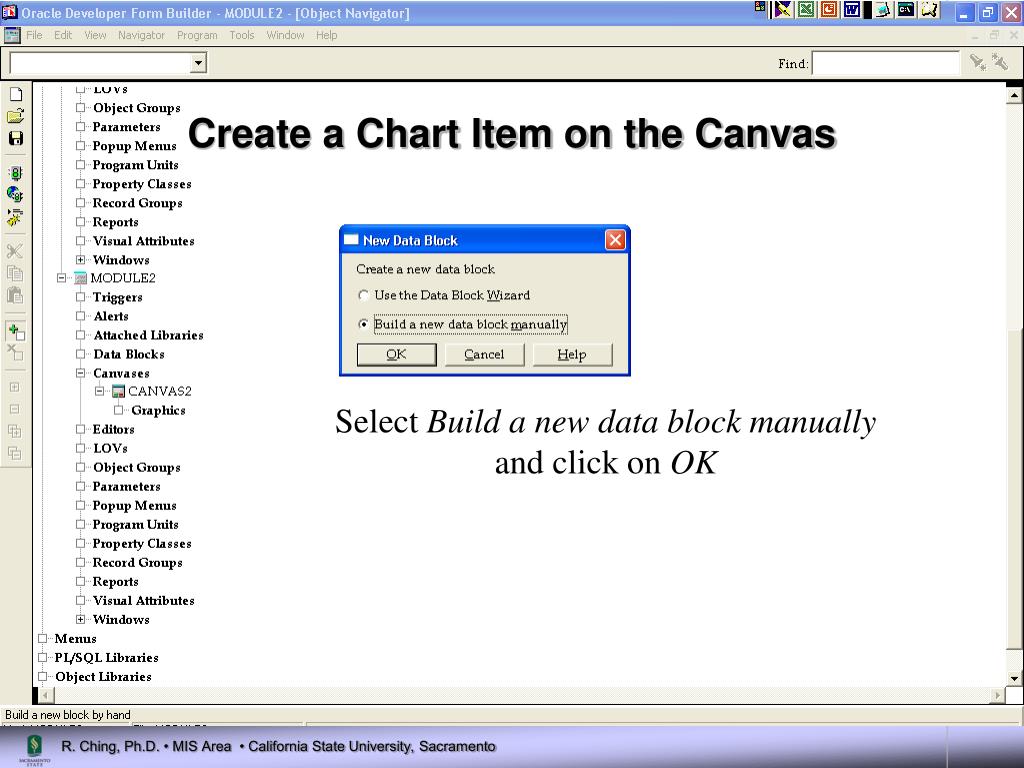Screen dimensions: 1024x768
Task: Click the vertical scrollbar down arrow
Action: click(1014, 679)
